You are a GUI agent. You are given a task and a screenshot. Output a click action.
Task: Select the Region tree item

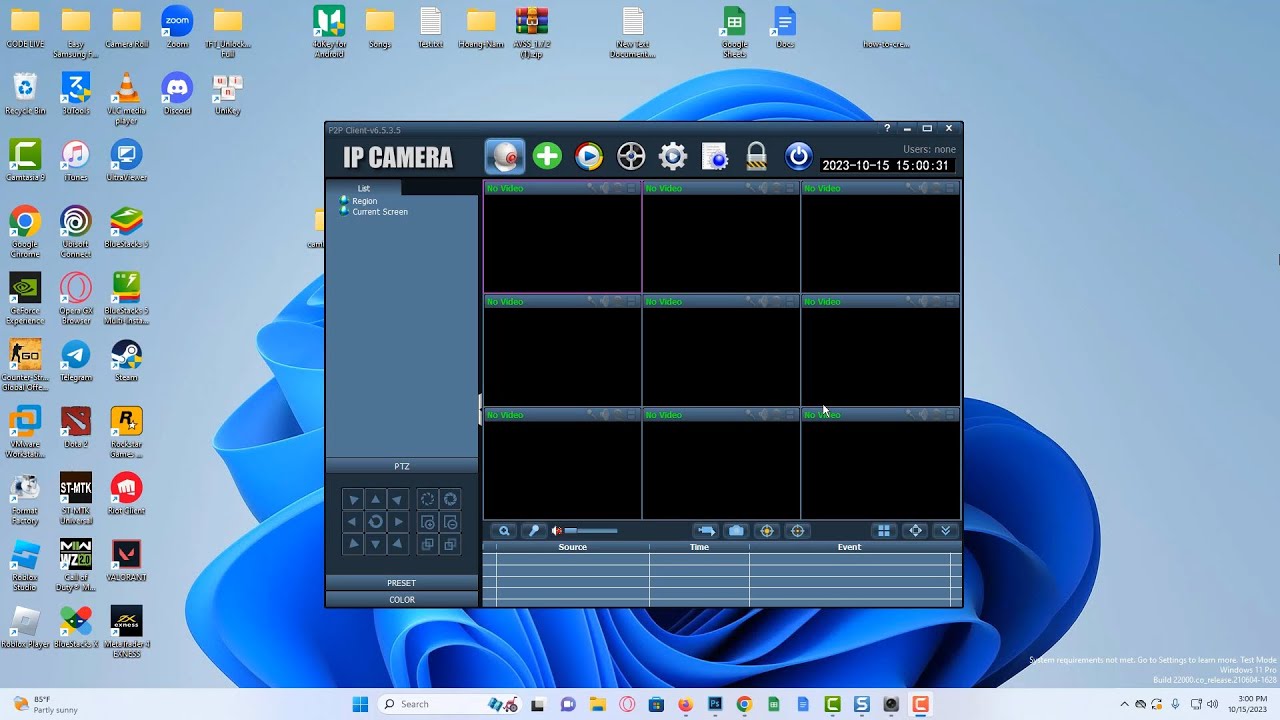pyautogui.click(x=364, y=201)
